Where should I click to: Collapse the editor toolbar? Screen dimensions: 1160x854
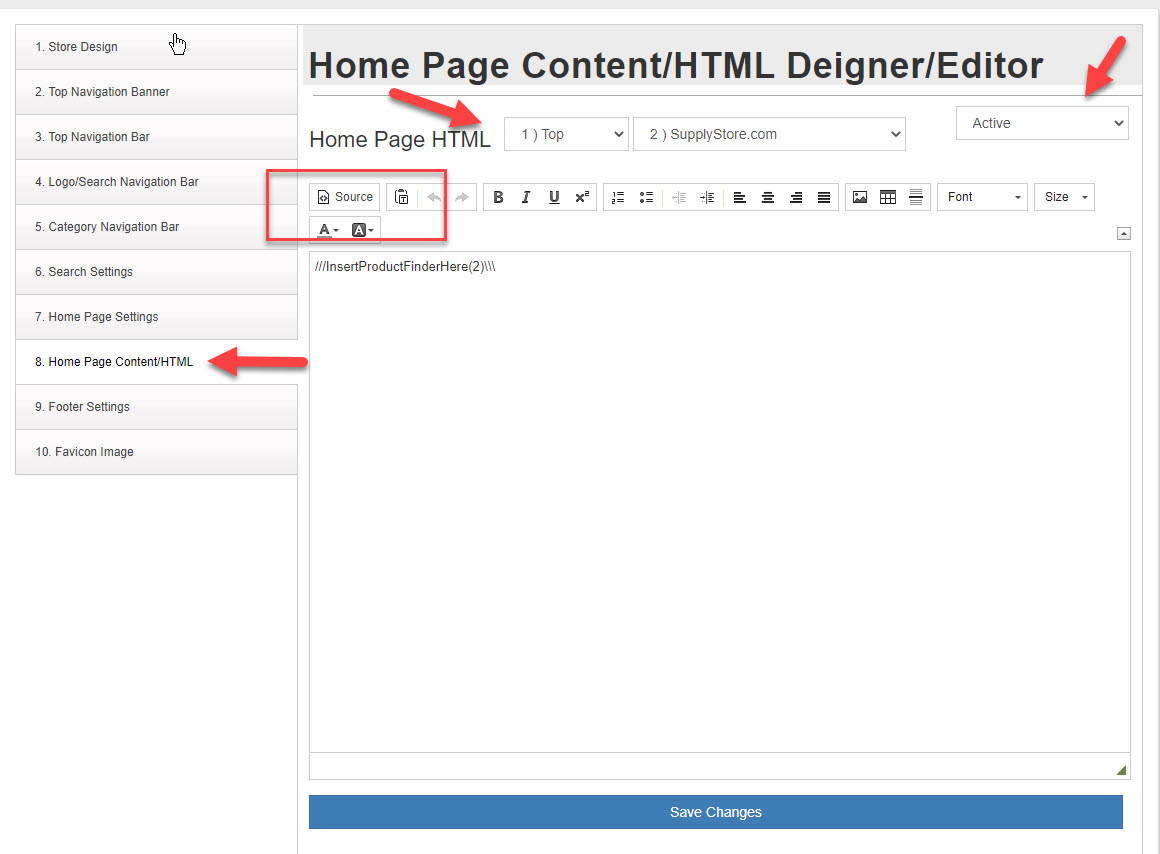click(1123, 234)
